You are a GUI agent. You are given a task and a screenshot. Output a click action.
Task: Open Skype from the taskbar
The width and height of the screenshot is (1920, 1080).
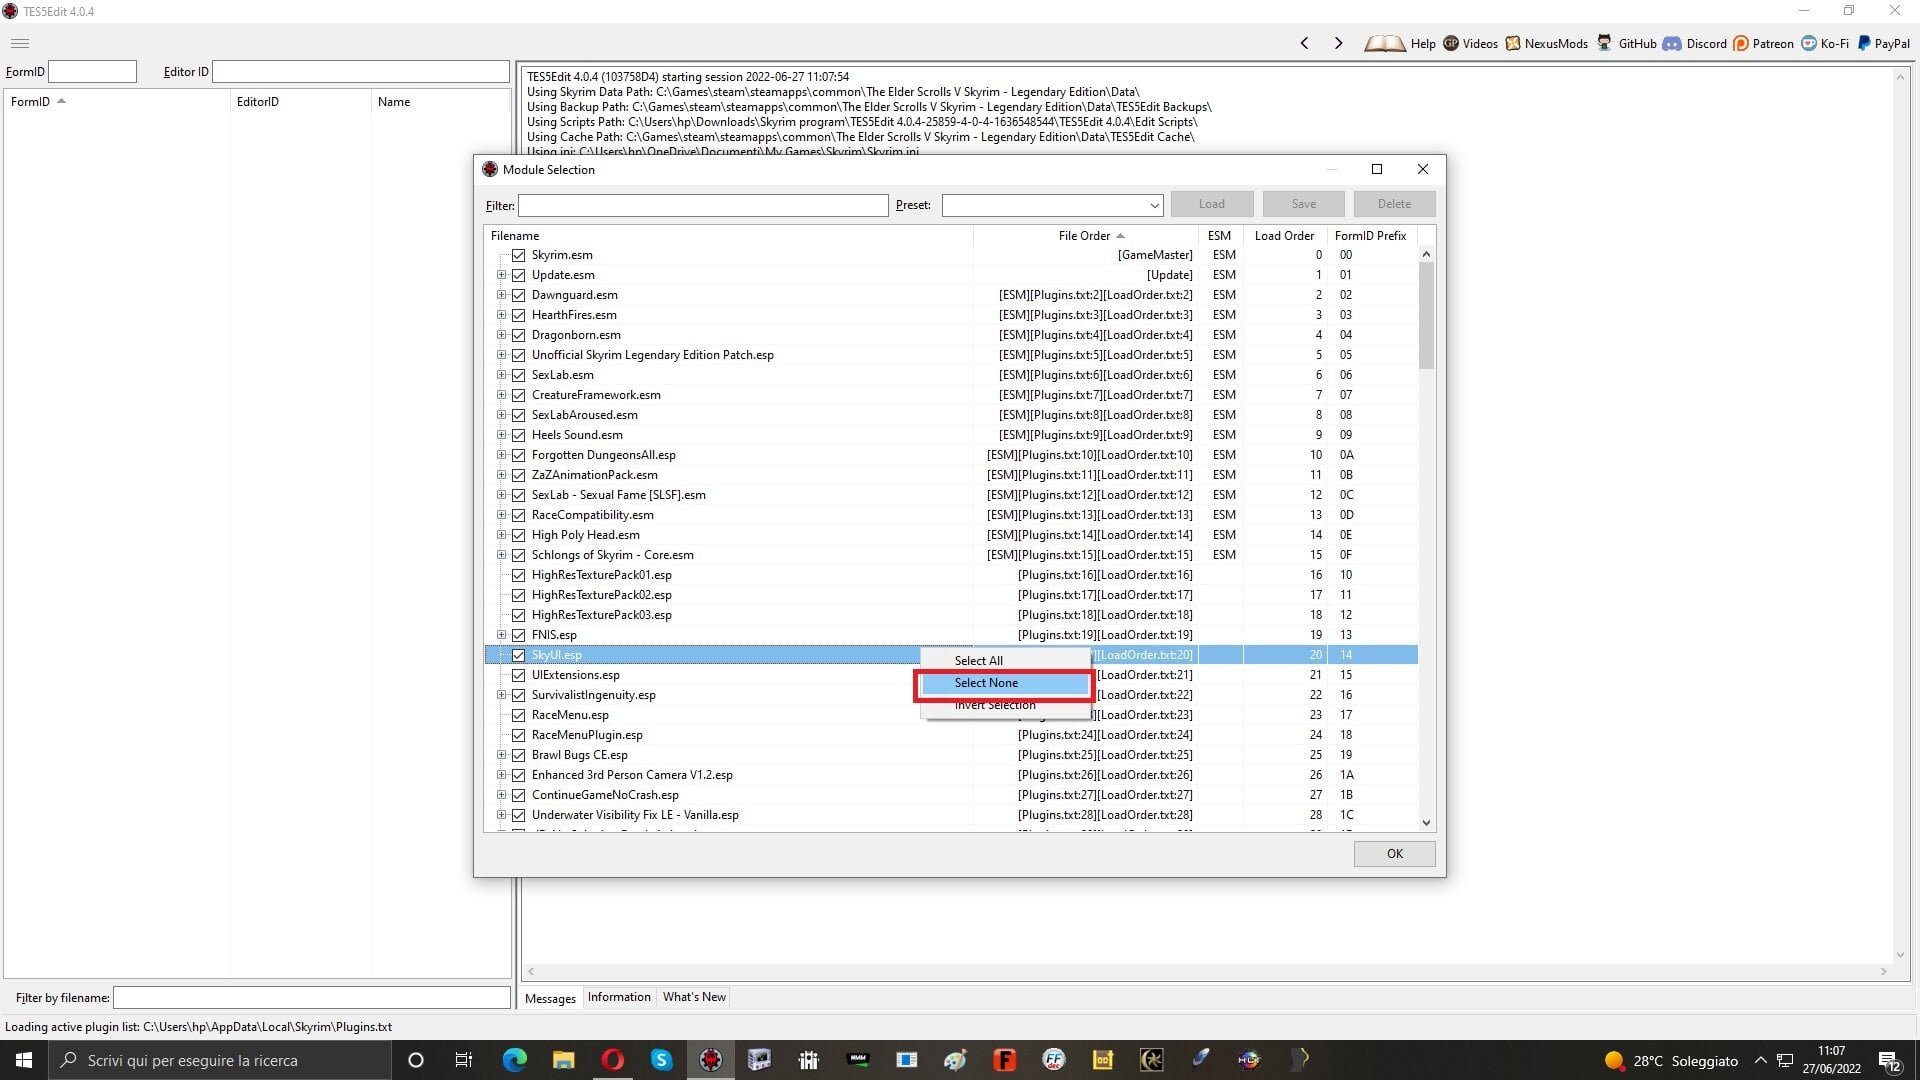[661, 1060]
